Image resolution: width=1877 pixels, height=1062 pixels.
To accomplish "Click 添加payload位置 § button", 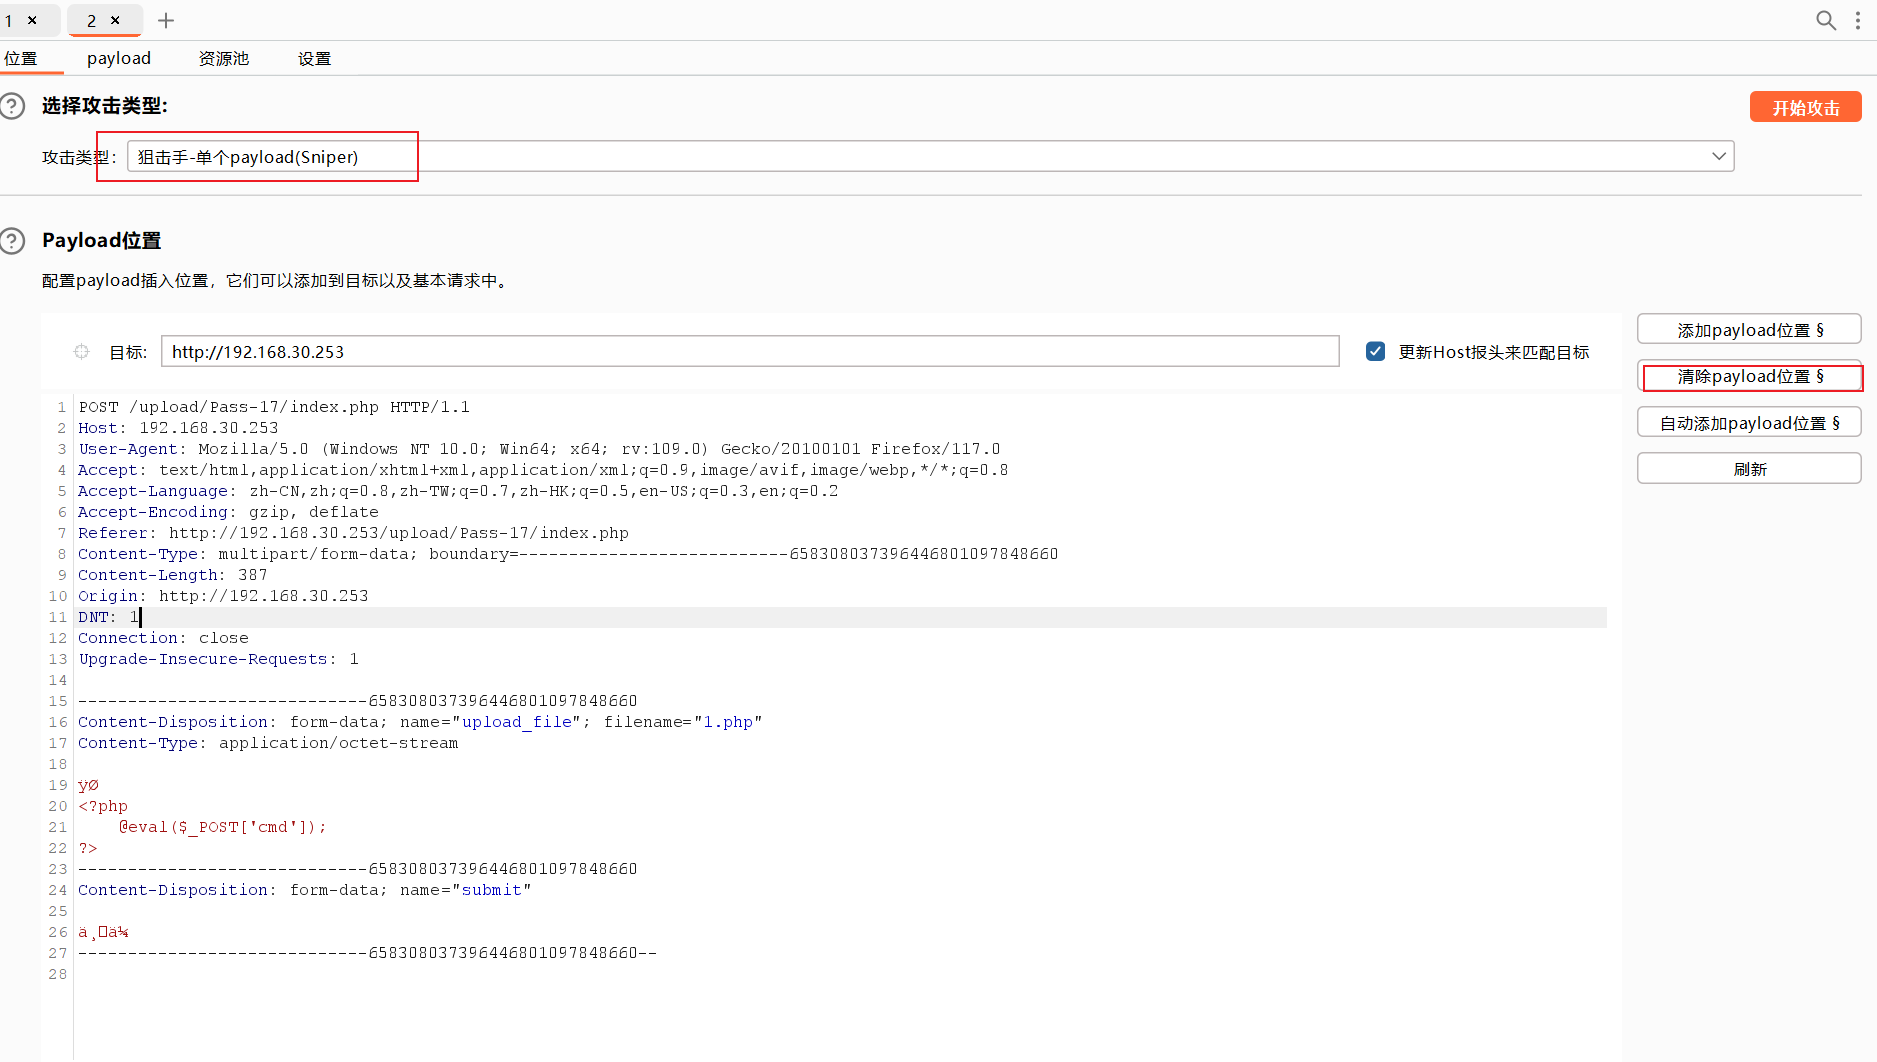I will pos(1749,330).
